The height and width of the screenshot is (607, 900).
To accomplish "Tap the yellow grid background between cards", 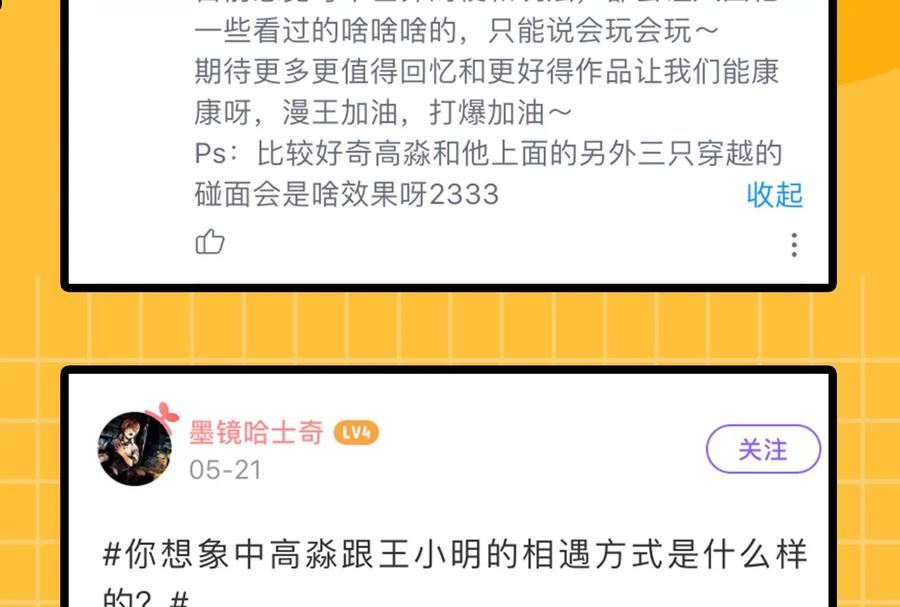I will [448, 328].
